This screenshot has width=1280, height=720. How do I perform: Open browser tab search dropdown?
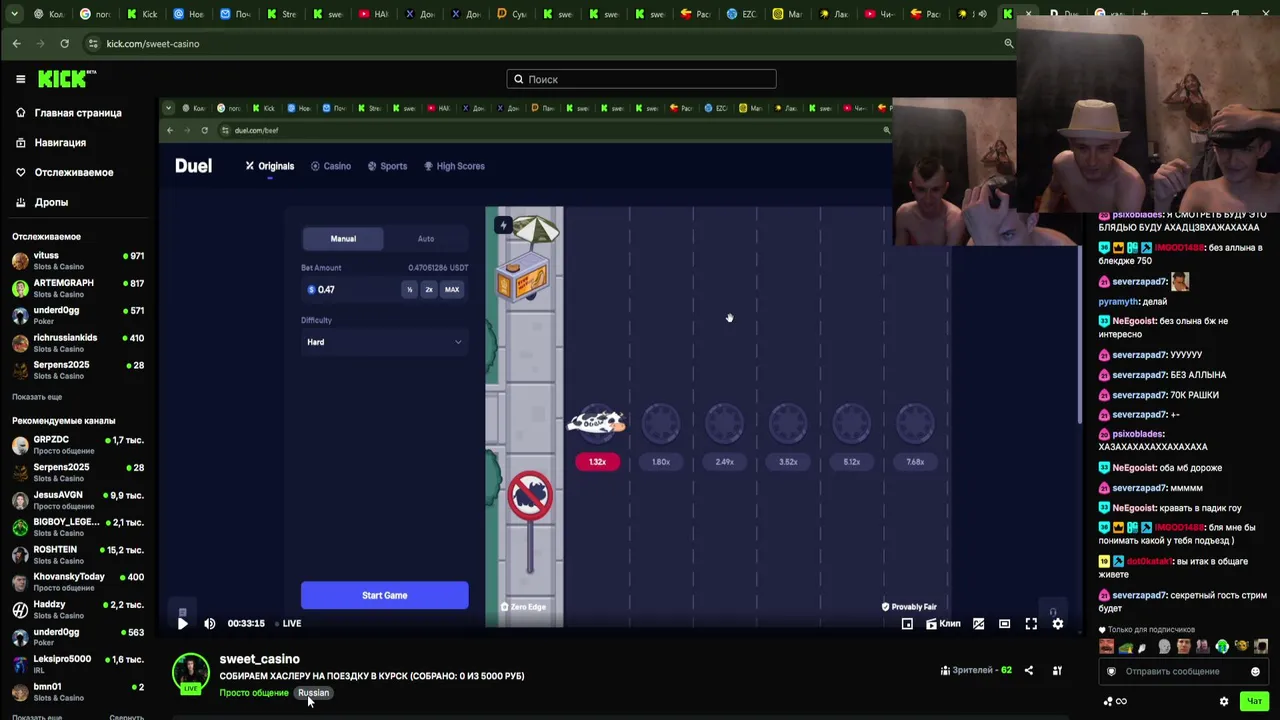point(13,14)
